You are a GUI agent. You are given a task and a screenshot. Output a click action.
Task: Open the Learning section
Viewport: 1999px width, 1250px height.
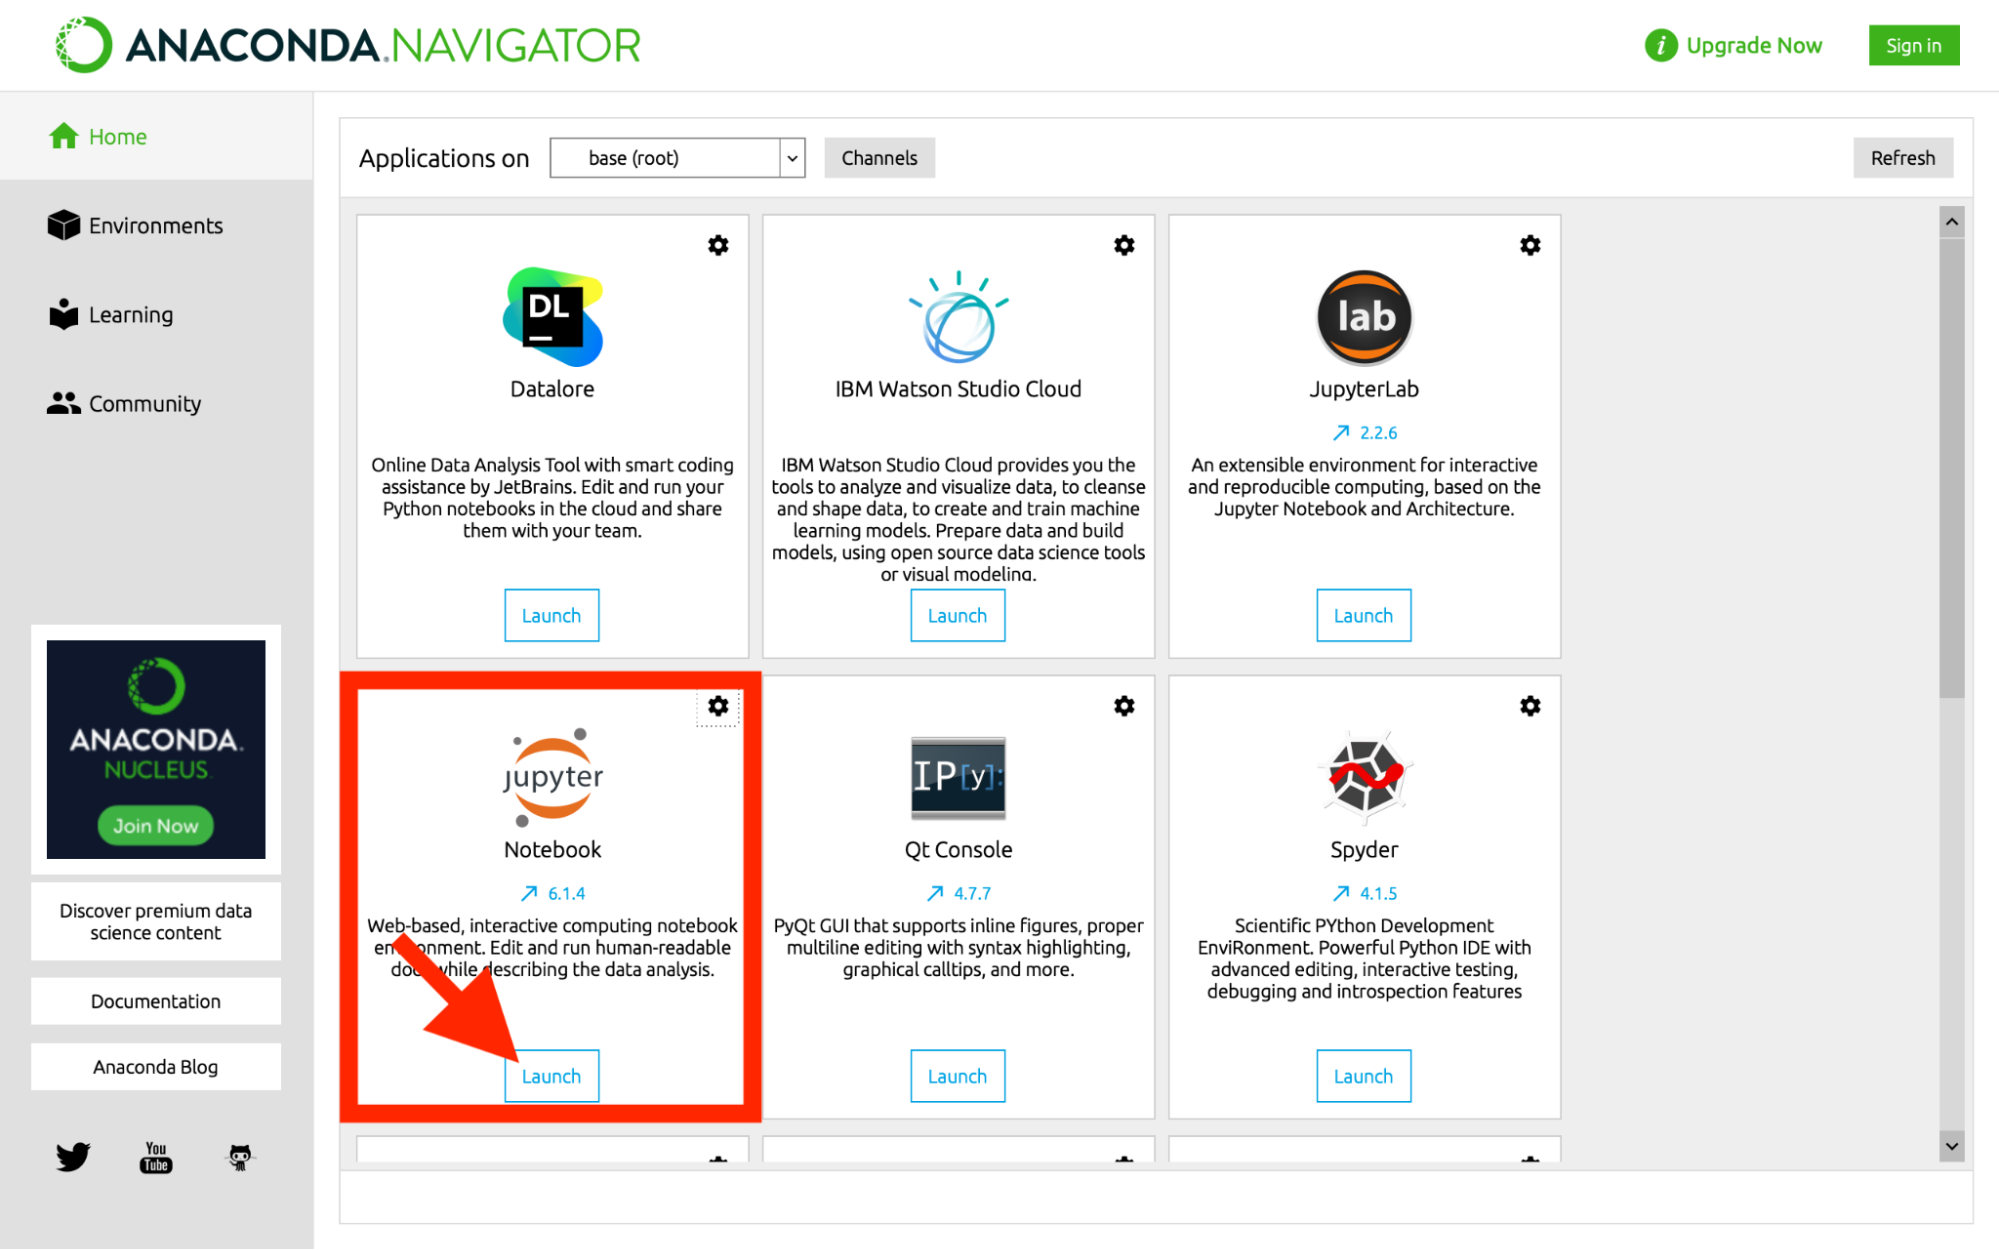tap(131, 314)
